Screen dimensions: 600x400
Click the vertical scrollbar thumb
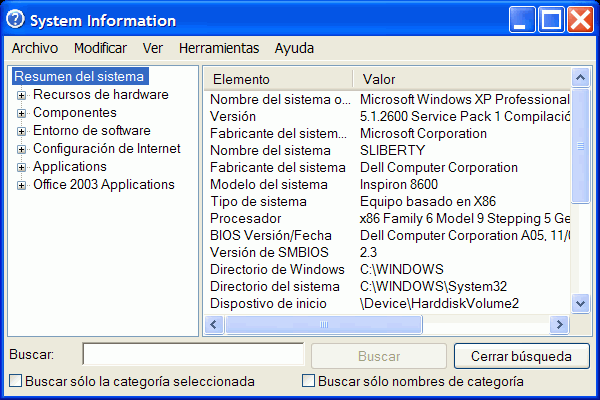pyautogui.click(x=580, y=146)
